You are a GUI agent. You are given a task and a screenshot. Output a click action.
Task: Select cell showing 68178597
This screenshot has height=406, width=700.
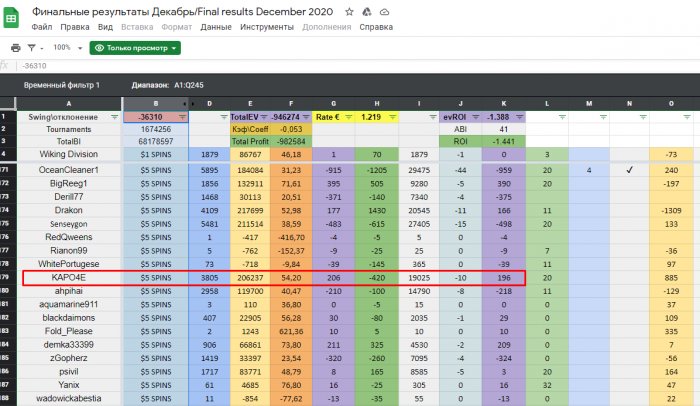[x=156, y=141]
